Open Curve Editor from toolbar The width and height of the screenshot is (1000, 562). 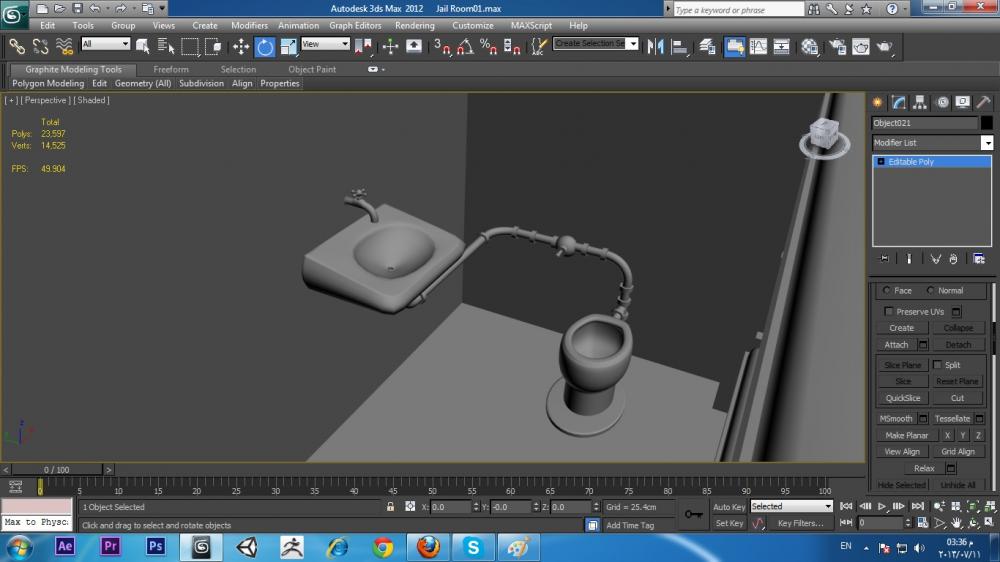[759, 46]
